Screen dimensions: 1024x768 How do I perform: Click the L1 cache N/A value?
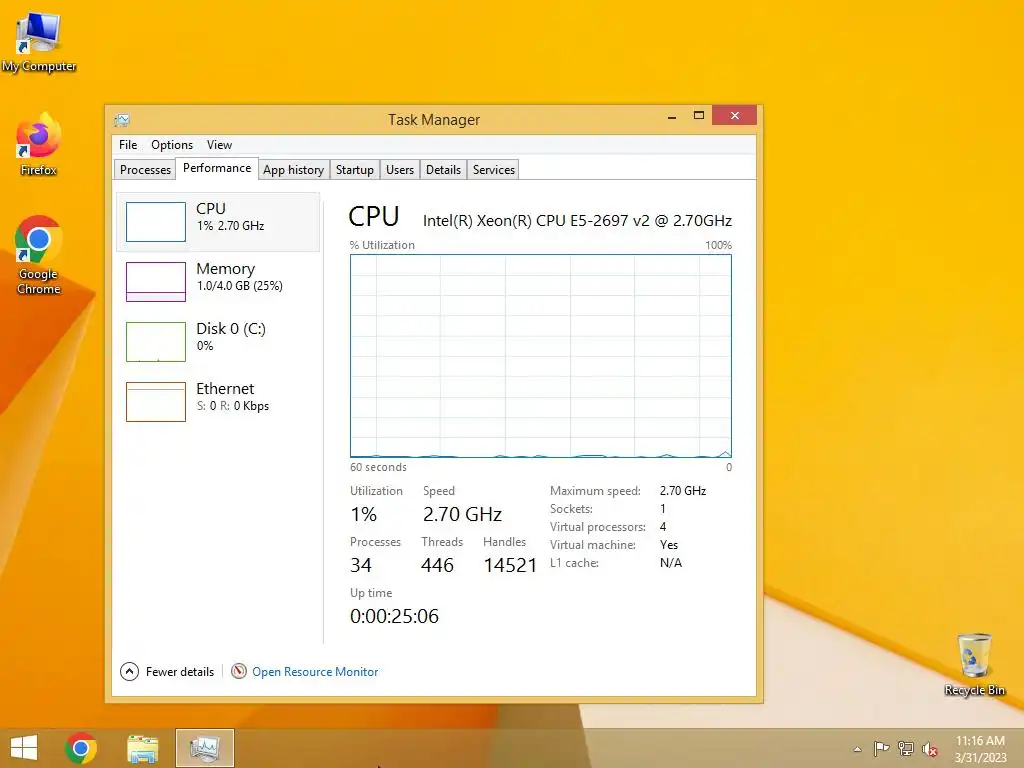pyautogui.click(x=671, y=563)
